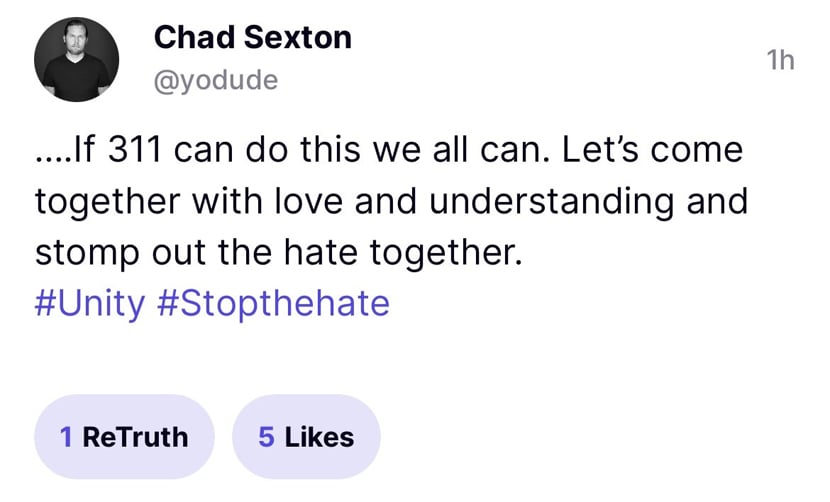View the 5 Likes list
The height and width of the screenshot is (502, 830).
point(306,437)
